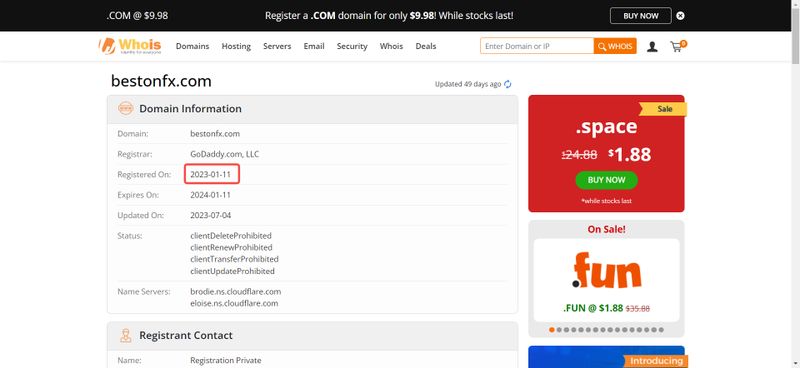Click the orange WHOIS search button
The image size is (800, 368).
615,46
